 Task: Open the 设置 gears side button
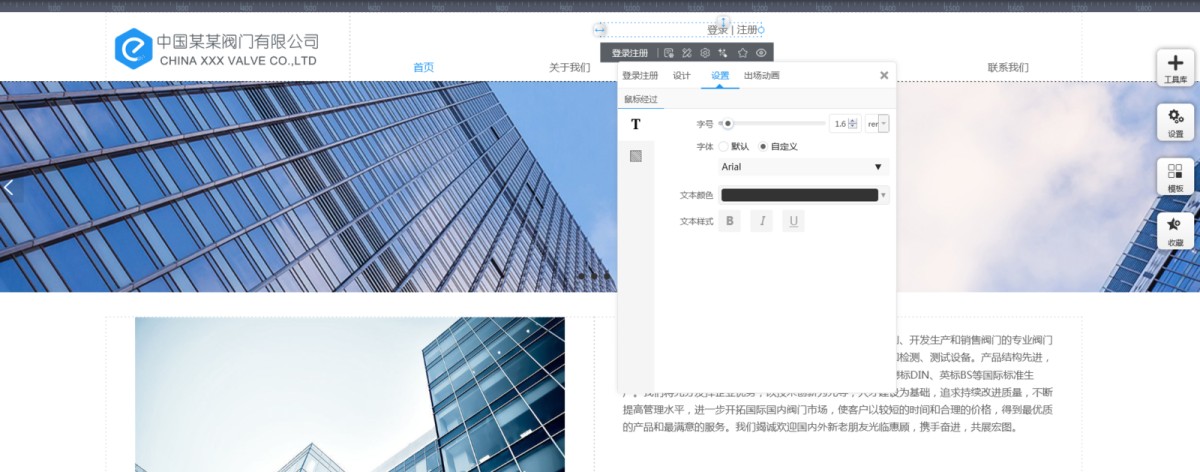click(1175, 122)
